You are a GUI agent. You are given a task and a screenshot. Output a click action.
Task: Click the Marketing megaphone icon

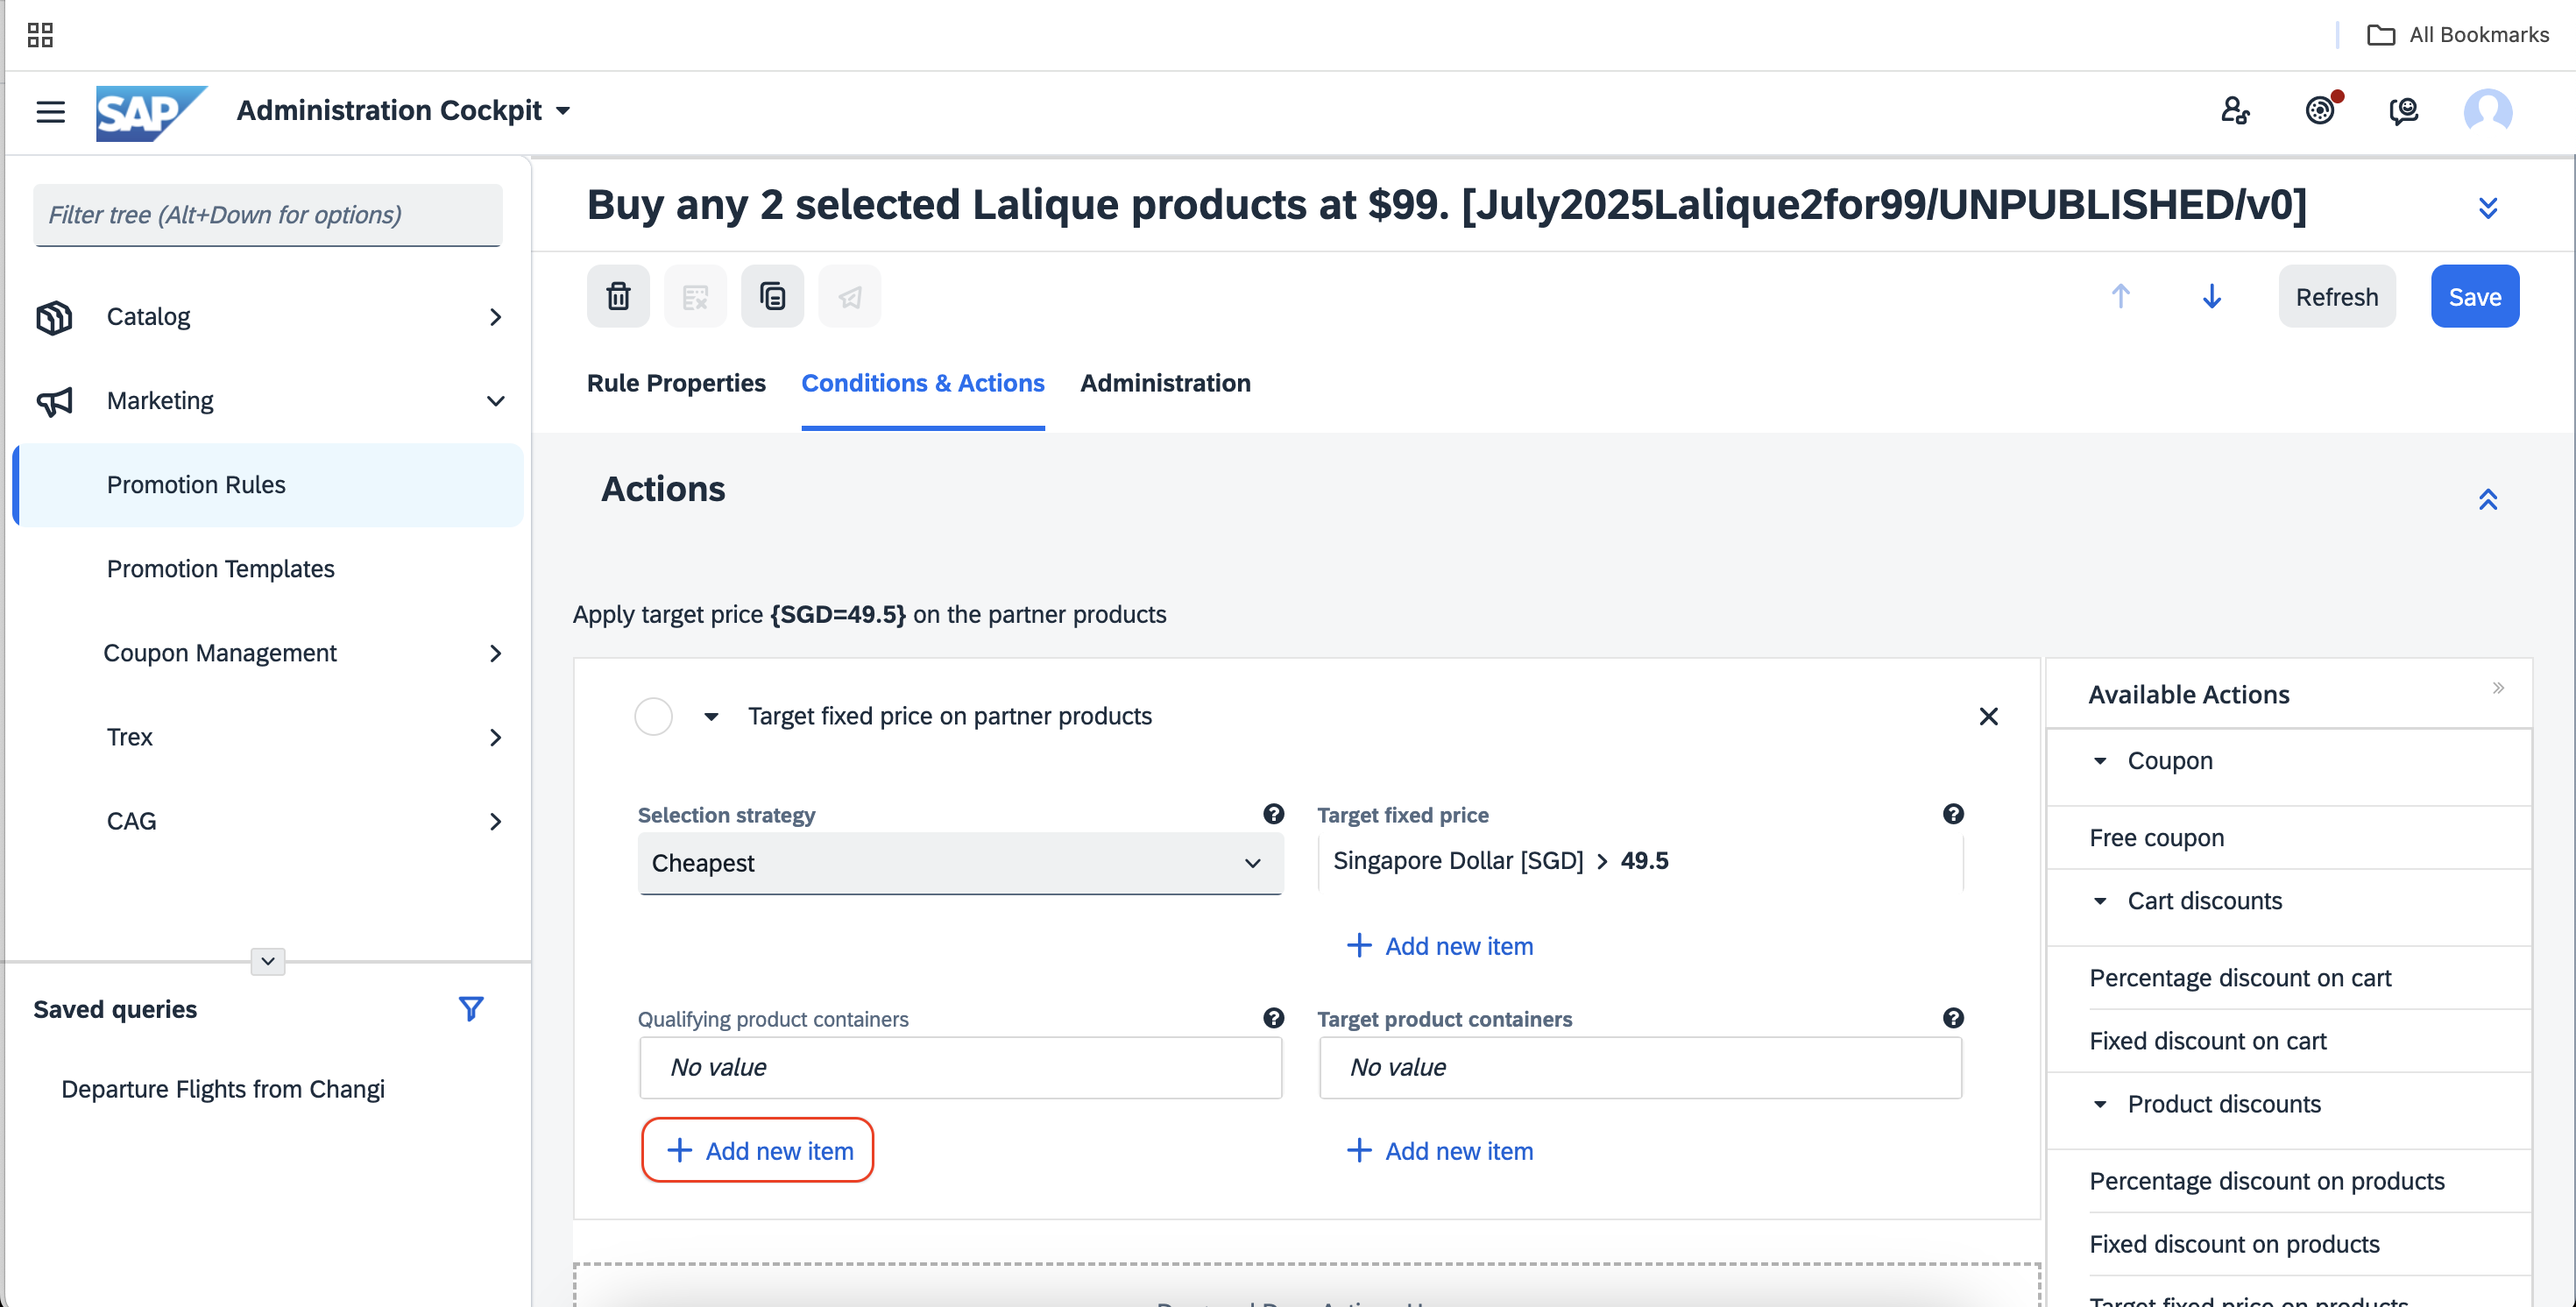pos(54,401)
